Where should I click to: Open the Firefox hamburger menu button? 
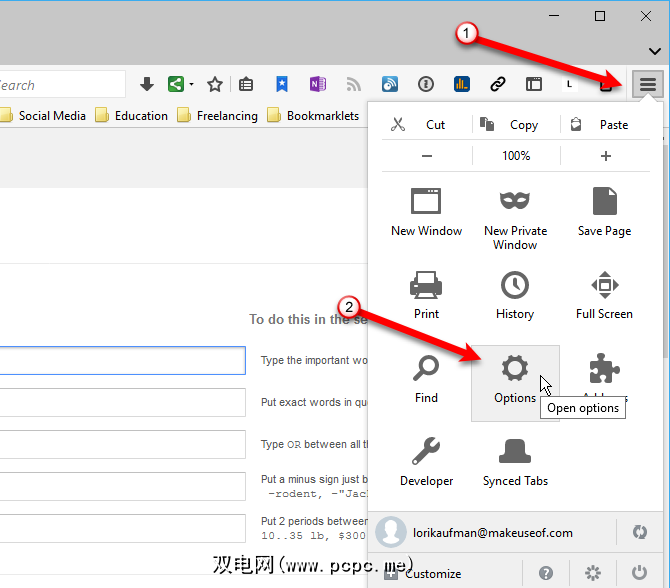(647, 84)
